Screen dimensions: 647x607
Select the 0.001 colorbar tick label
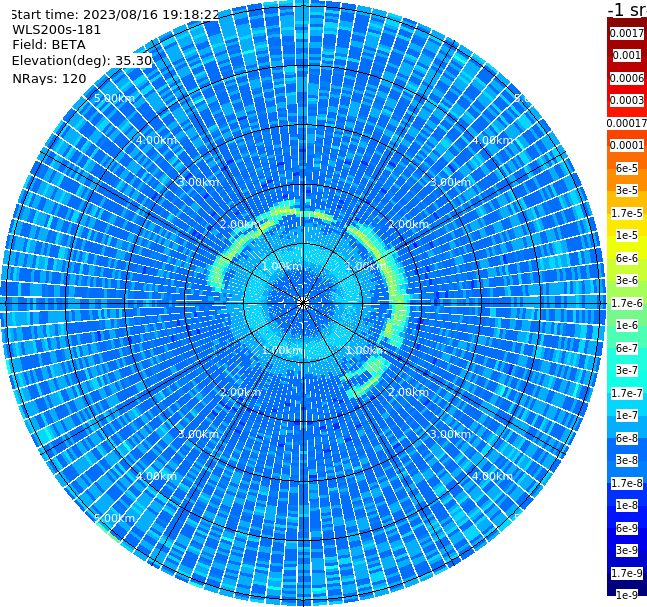(x=627, y=55)
